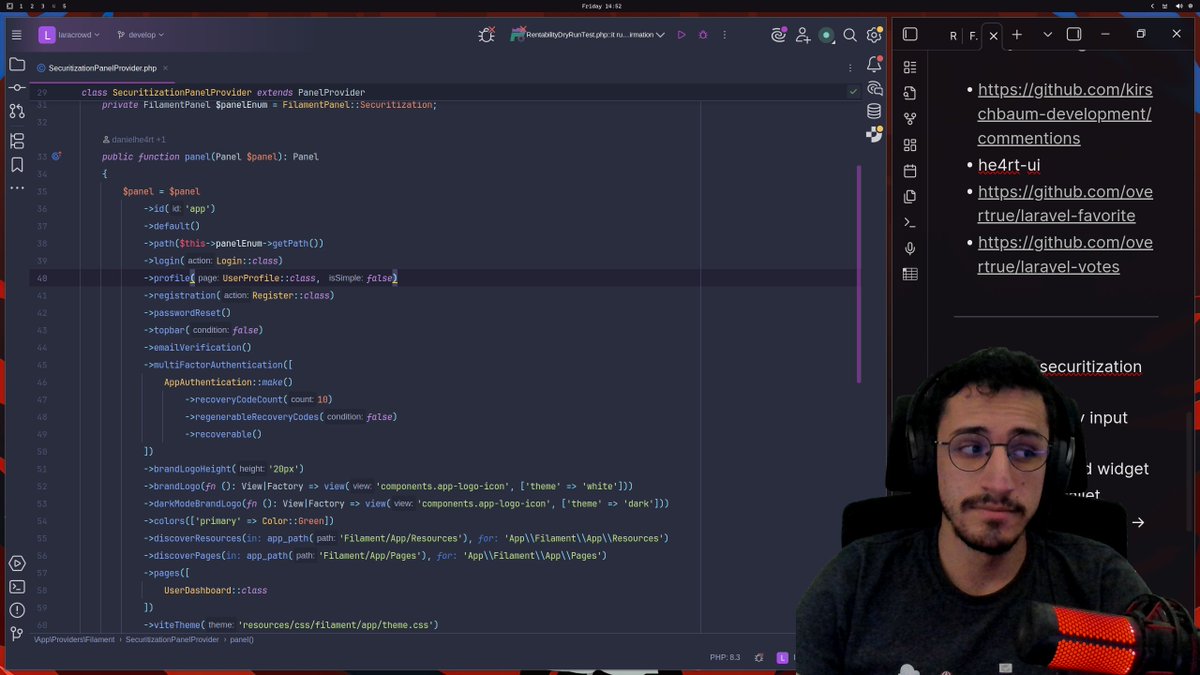Click the green inspection checkmark widget

[853, 91]
